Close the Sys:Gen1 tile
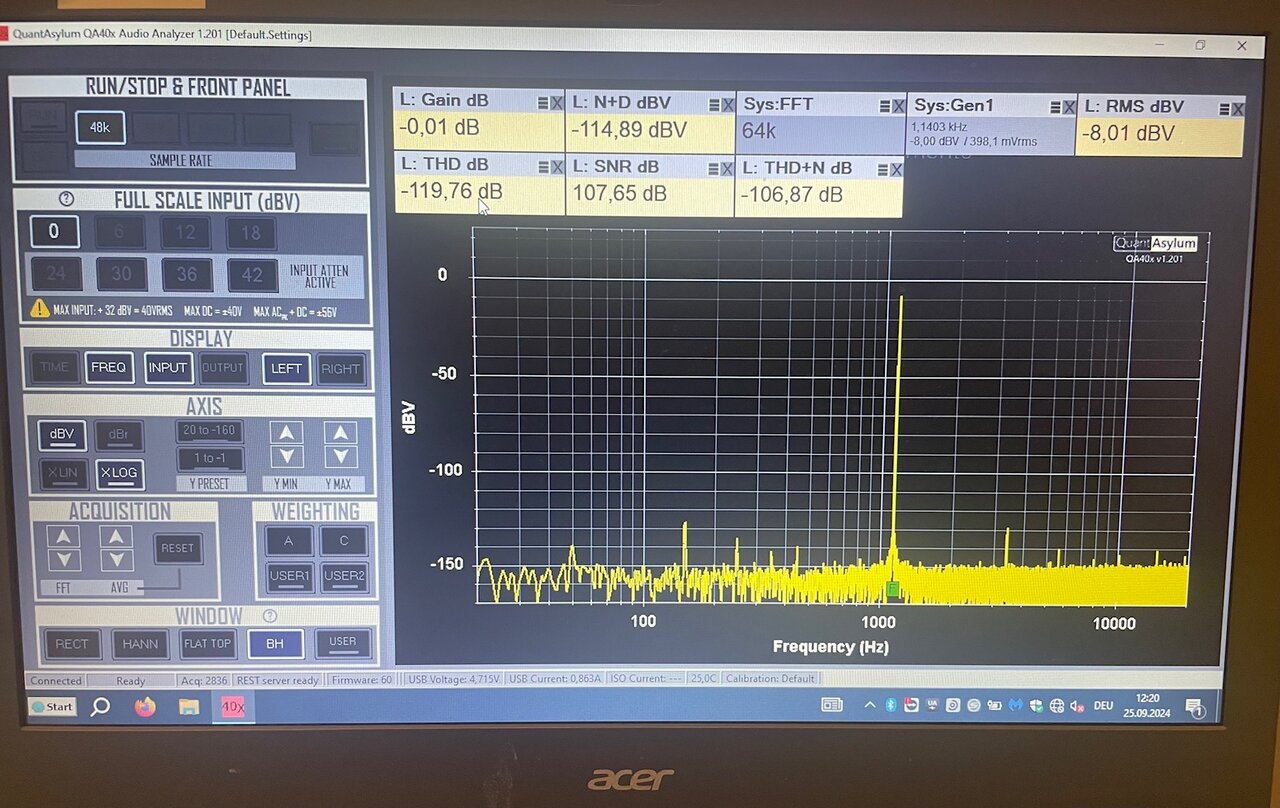The width and height of the screenshot is (1280, 808). click(1069, 107)
